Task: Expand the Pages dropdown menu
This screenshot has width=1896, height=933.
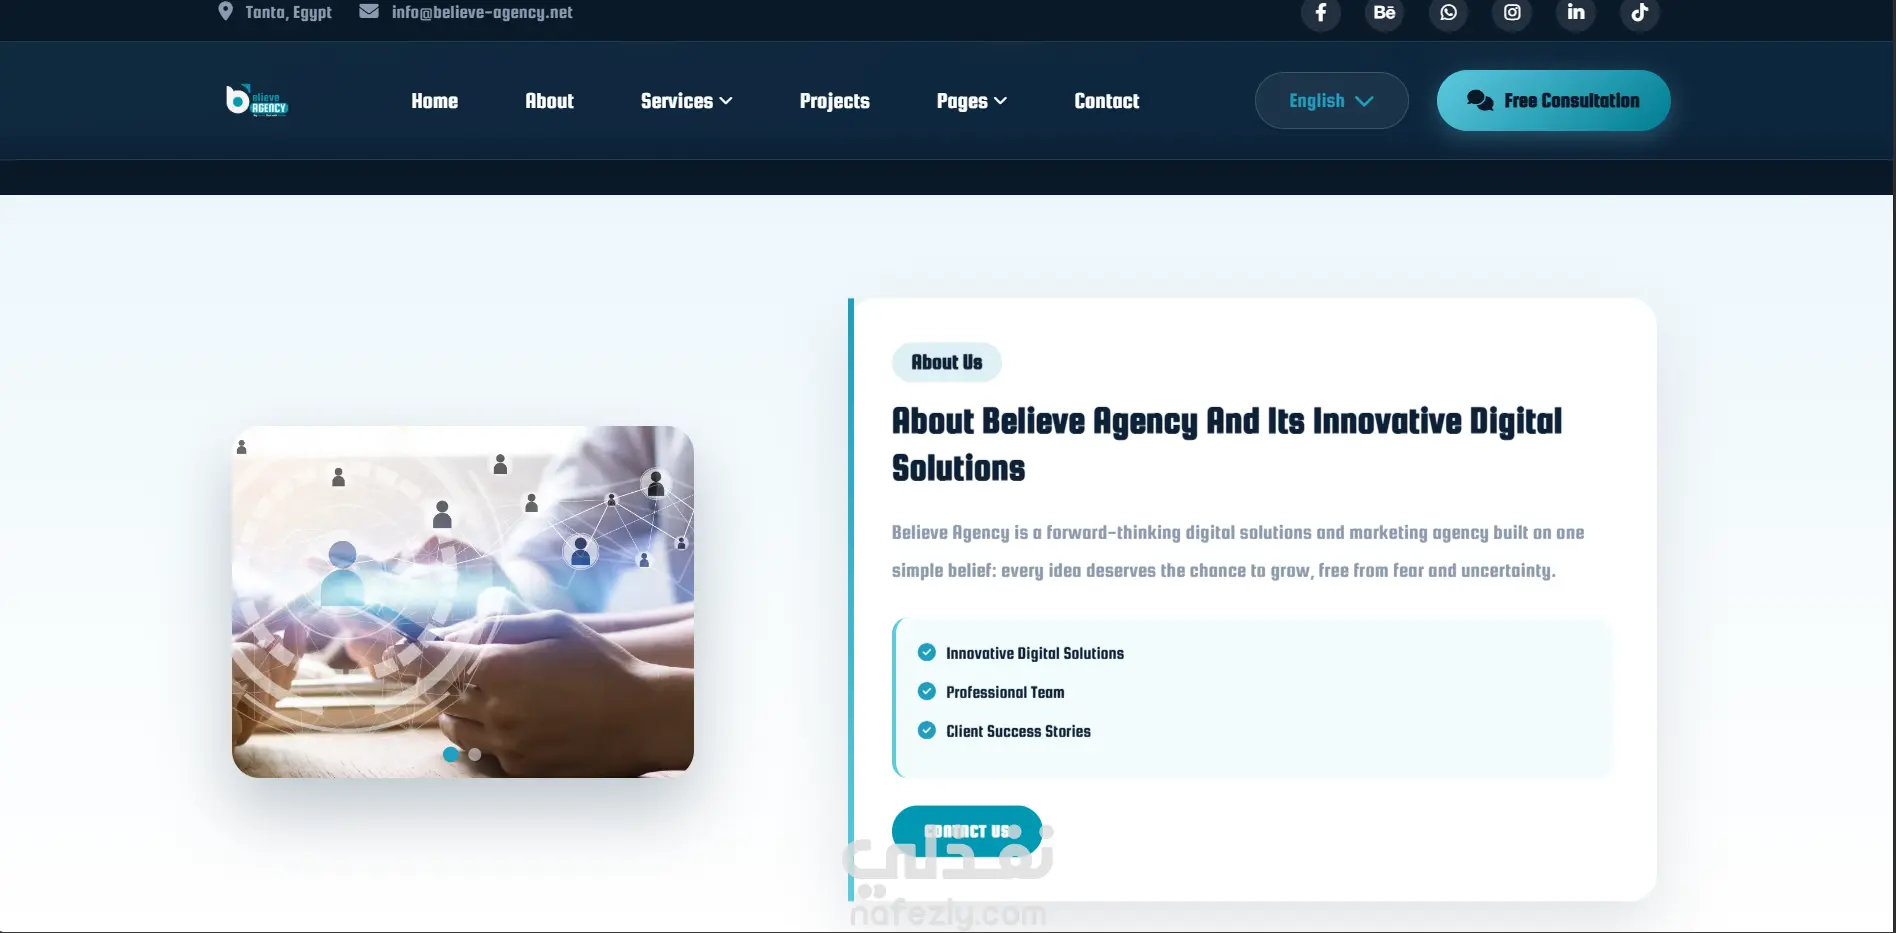Action: click(972, 101)
